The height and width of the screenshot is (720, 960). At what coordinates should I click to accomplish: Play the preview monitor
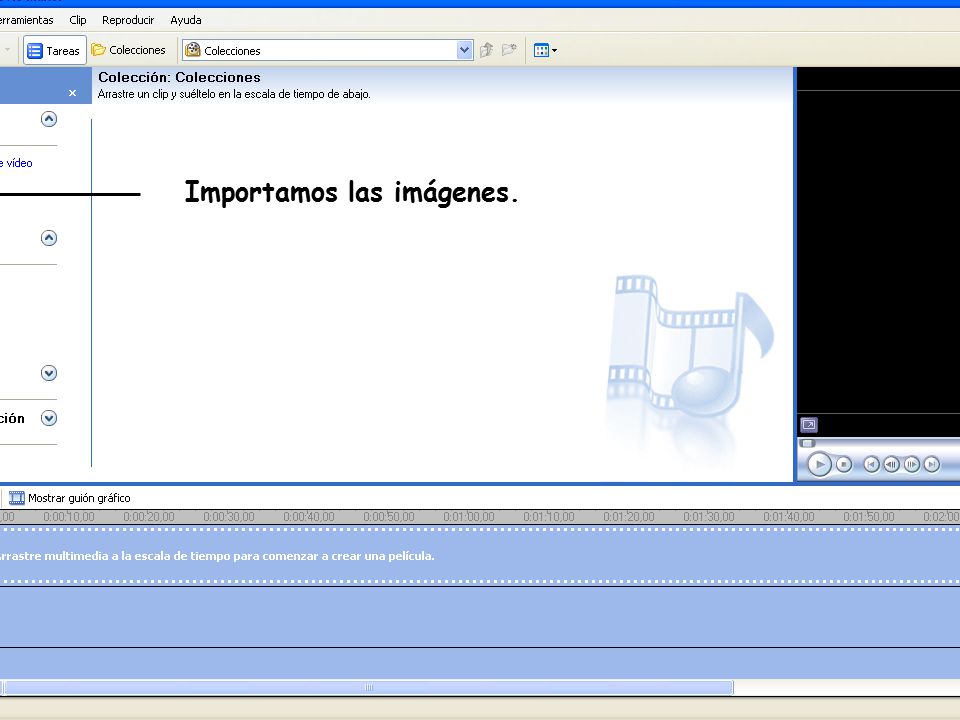click(819, 464)
